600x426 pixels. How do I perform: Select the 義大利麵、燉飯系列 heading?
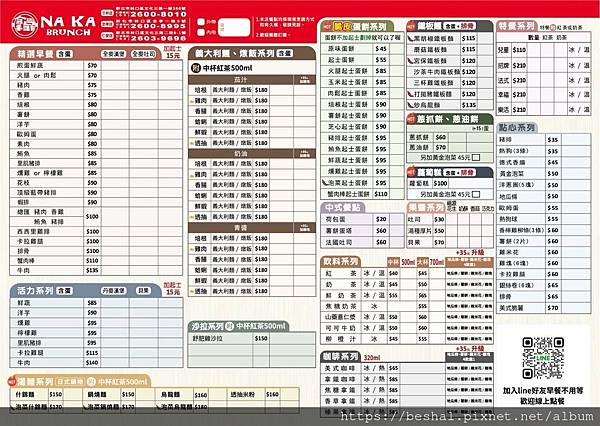coord(235,53)
